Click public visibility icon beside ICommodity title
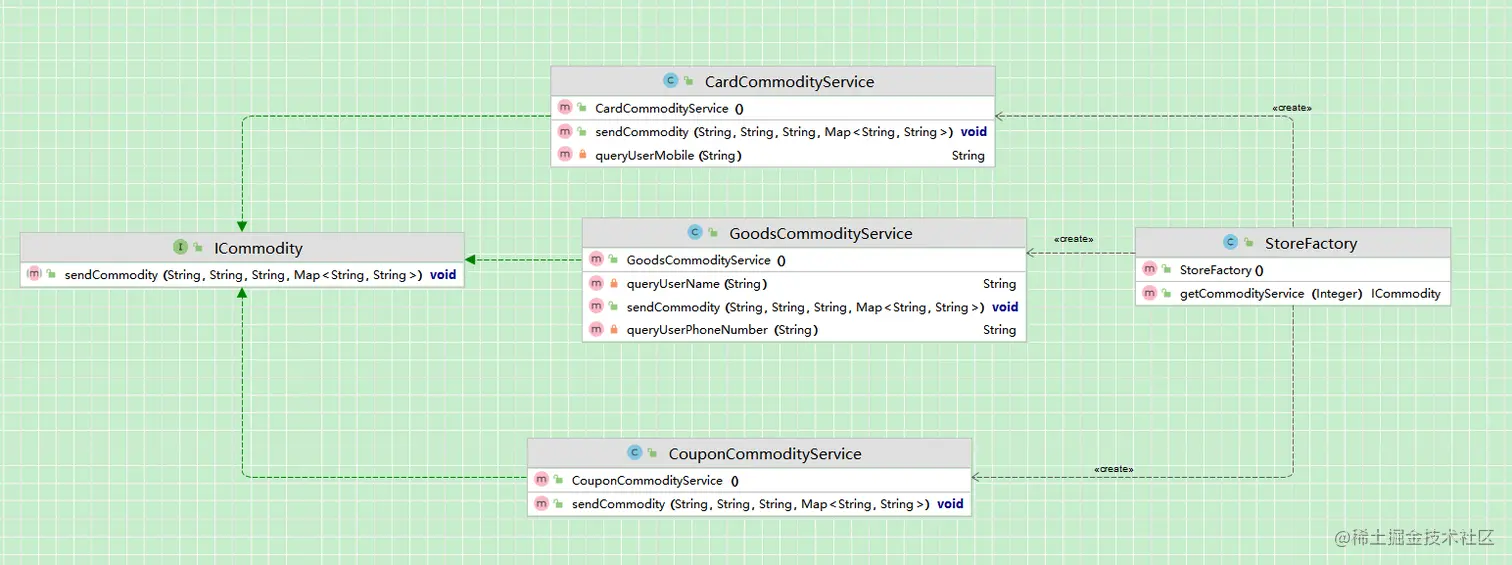1512x565 pixels. click(198, 248)
